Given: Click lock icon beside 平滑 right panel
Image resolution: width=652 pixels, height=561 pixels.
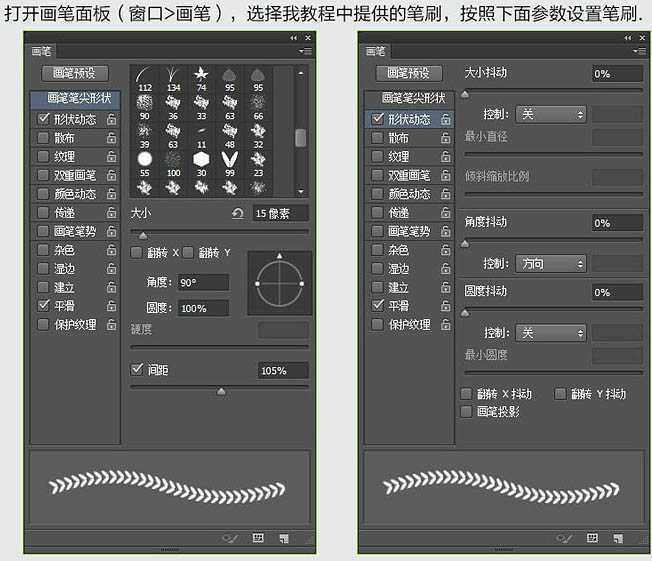Looking at the screenshot, I should [x=445, y=305].
